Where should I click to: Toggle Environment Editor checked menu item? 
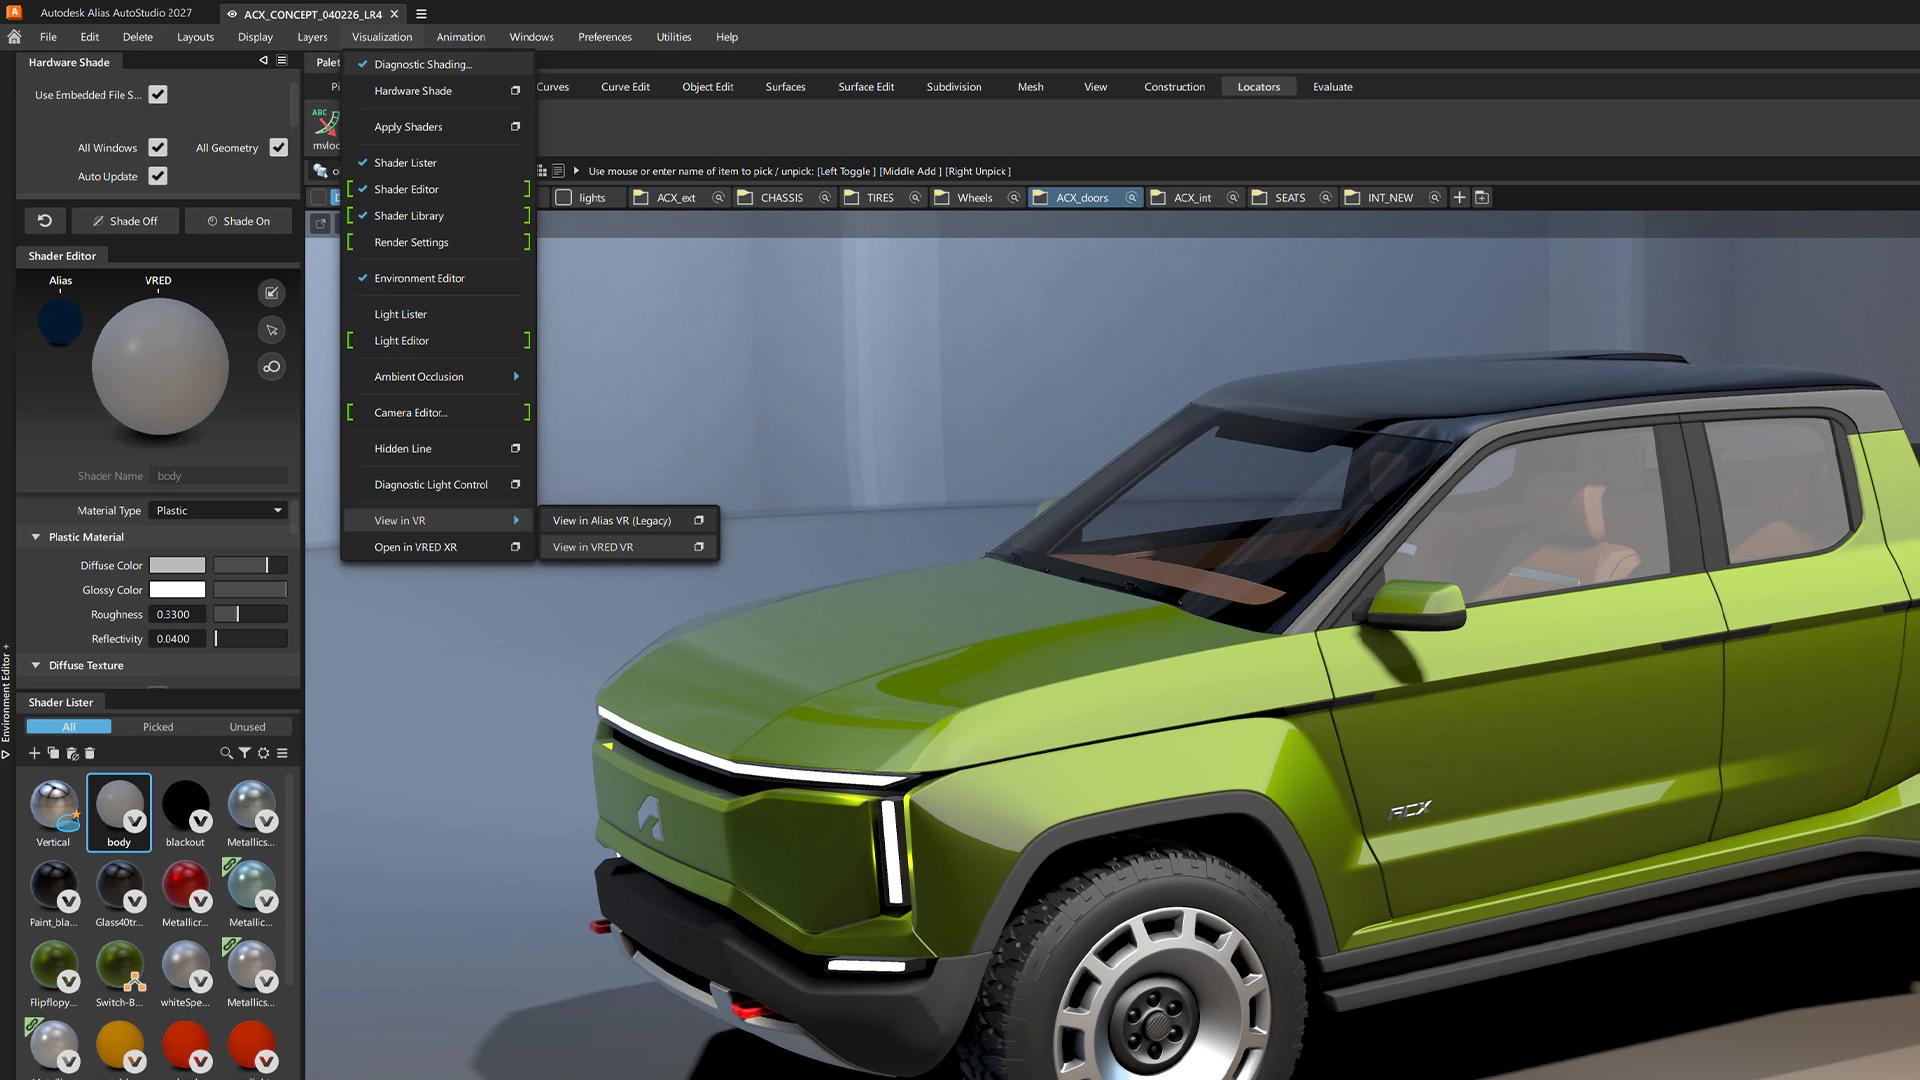(x=436, y=279)
